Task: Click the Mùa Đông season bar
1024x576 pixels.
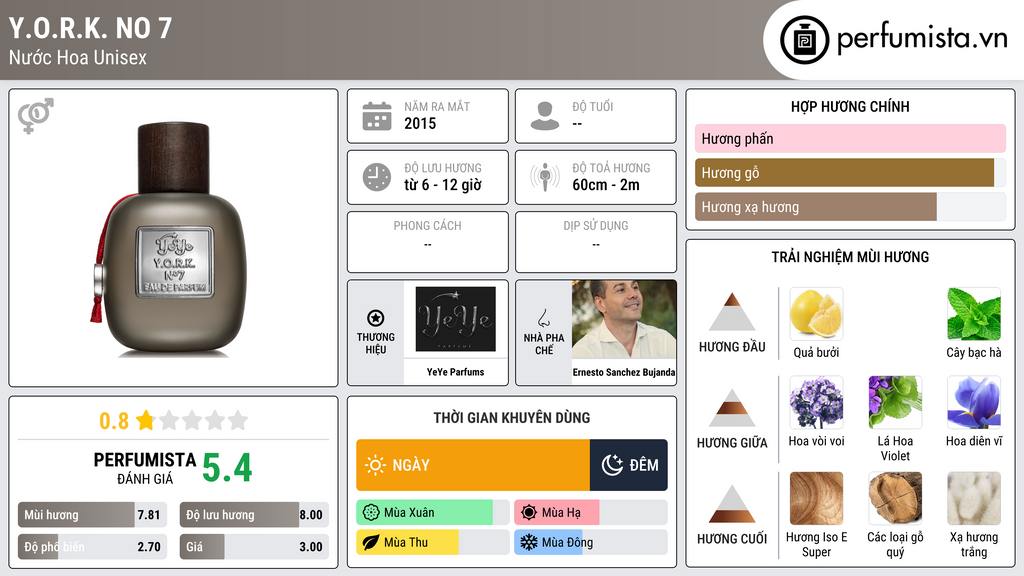Action: pyautogui.click(x=590, y=542)
